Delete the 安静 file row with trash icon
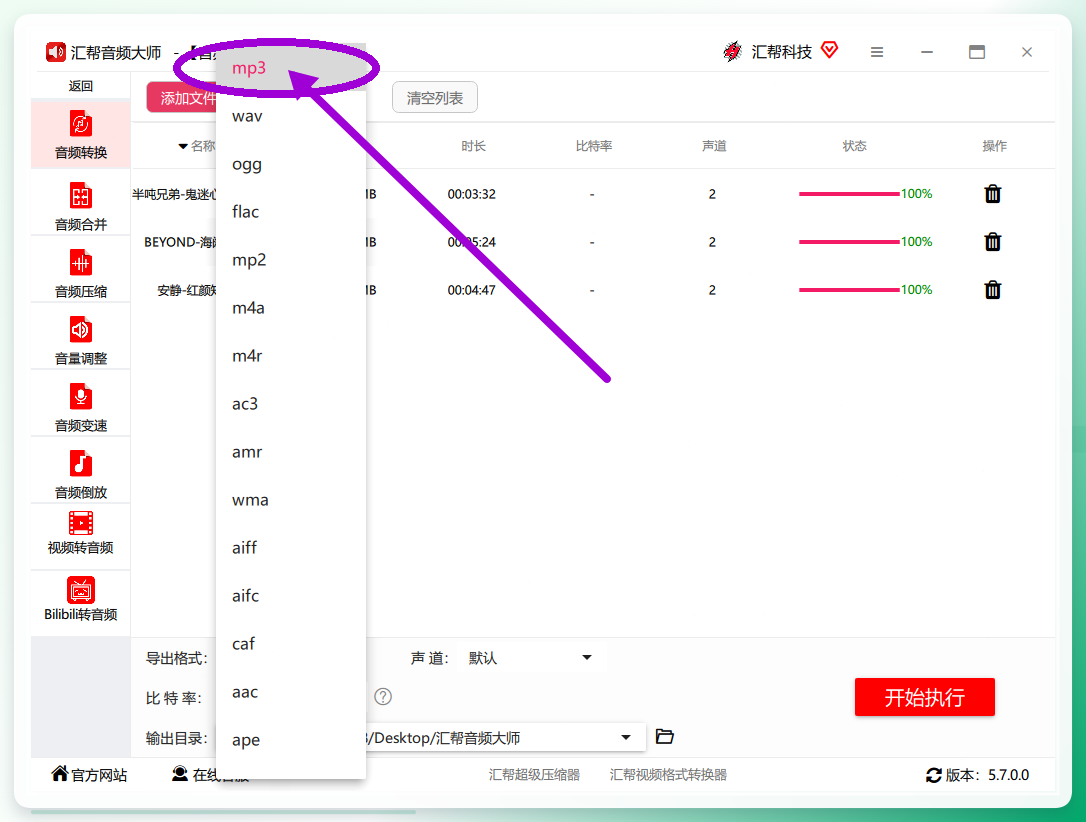 pos(992,289)
